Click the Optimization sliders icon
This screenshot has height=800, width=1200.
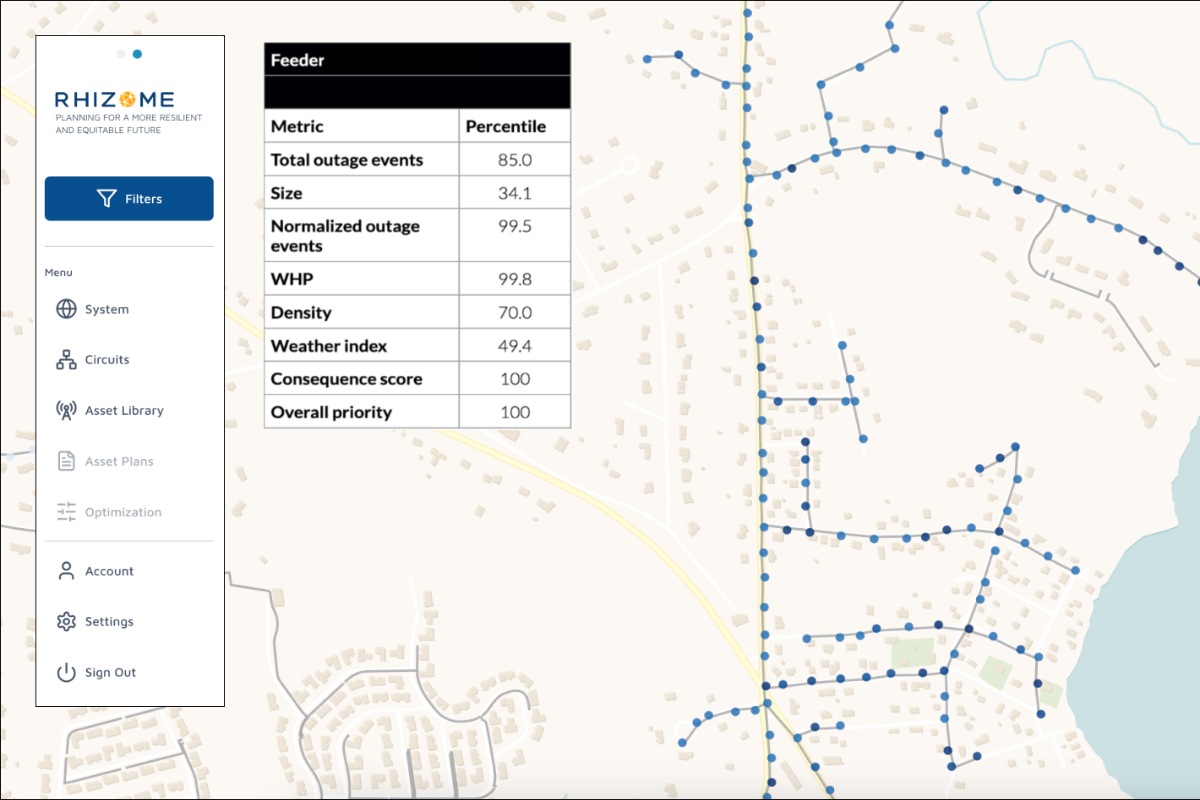(65, 511)
